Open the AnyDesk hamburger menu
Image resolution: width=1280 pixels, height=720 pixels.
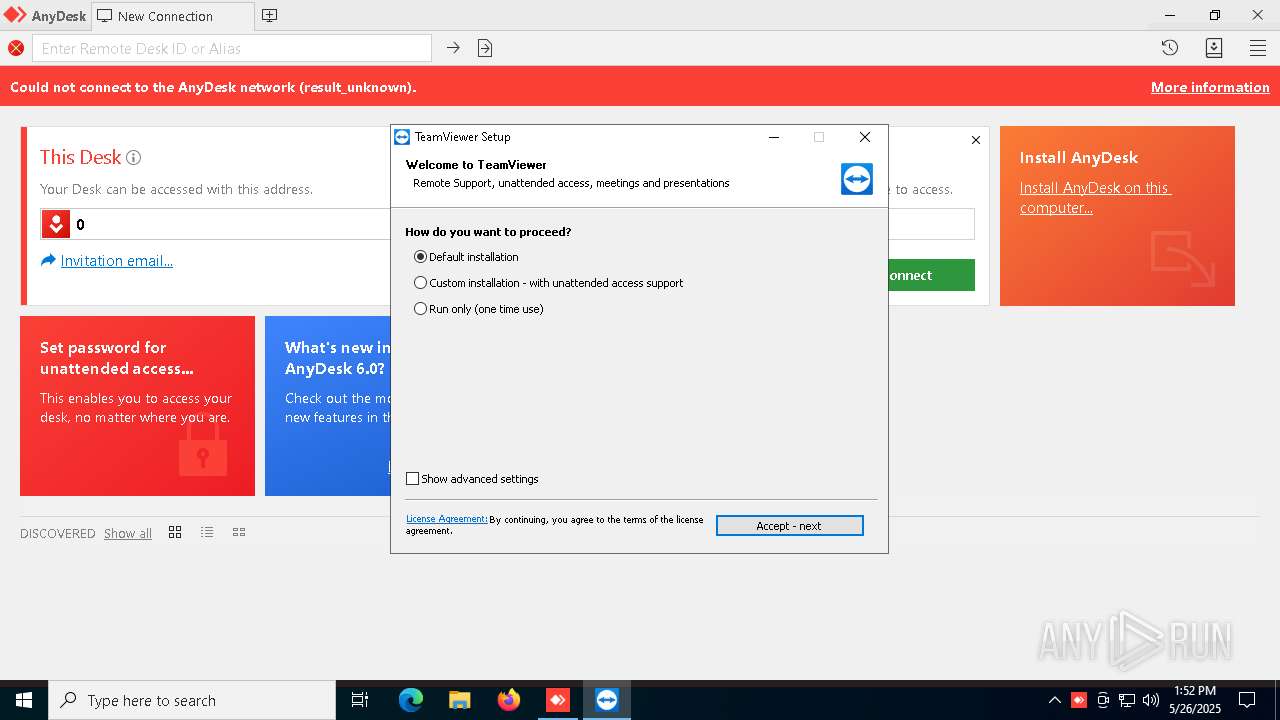[1258, 48]
